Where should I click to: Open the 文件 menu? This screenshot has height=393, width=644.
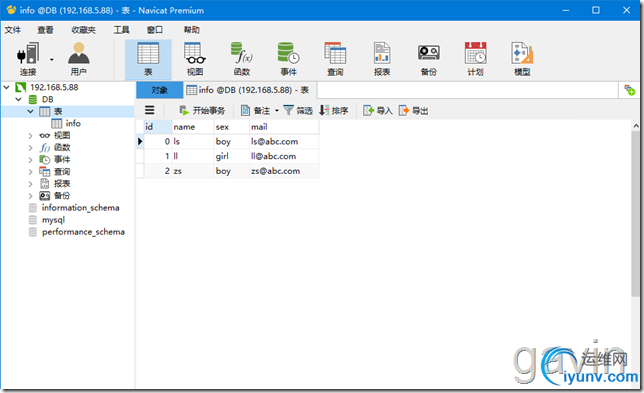point(13,30)
